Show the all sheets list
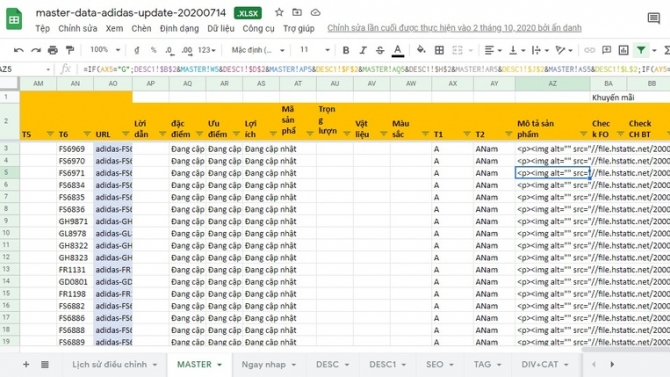 [45, 365]
